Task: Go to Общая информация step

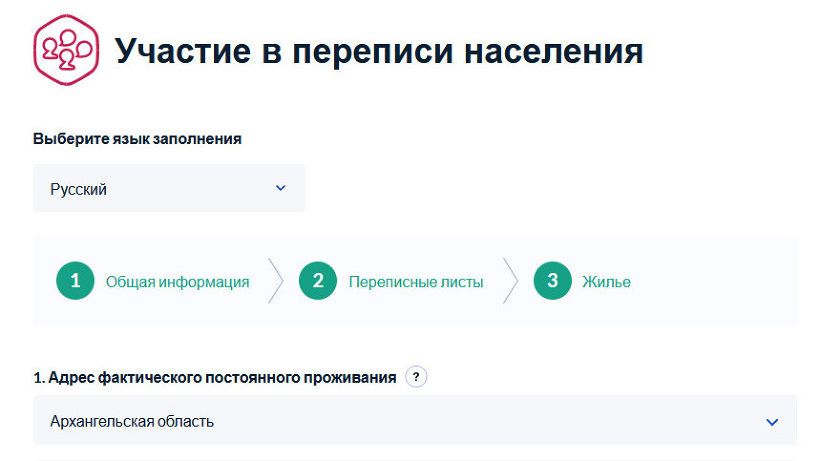Action: pyautogui.click(x=177, y=282)
